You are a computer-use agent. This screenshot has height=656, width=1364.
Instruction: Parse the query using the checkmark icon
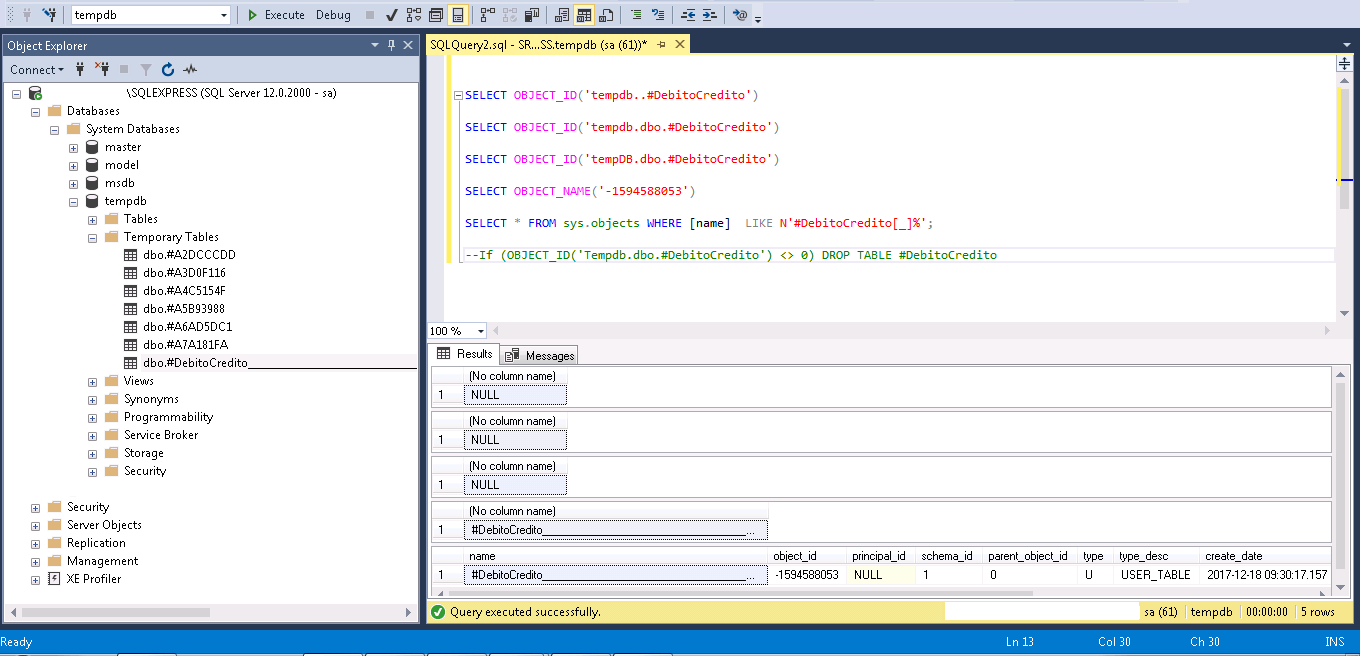[x=392, y=14]
